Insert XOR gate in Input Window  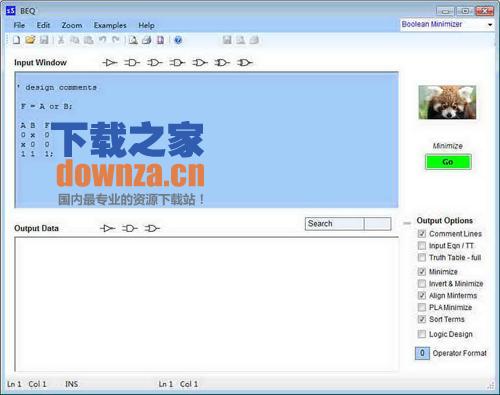222,63
